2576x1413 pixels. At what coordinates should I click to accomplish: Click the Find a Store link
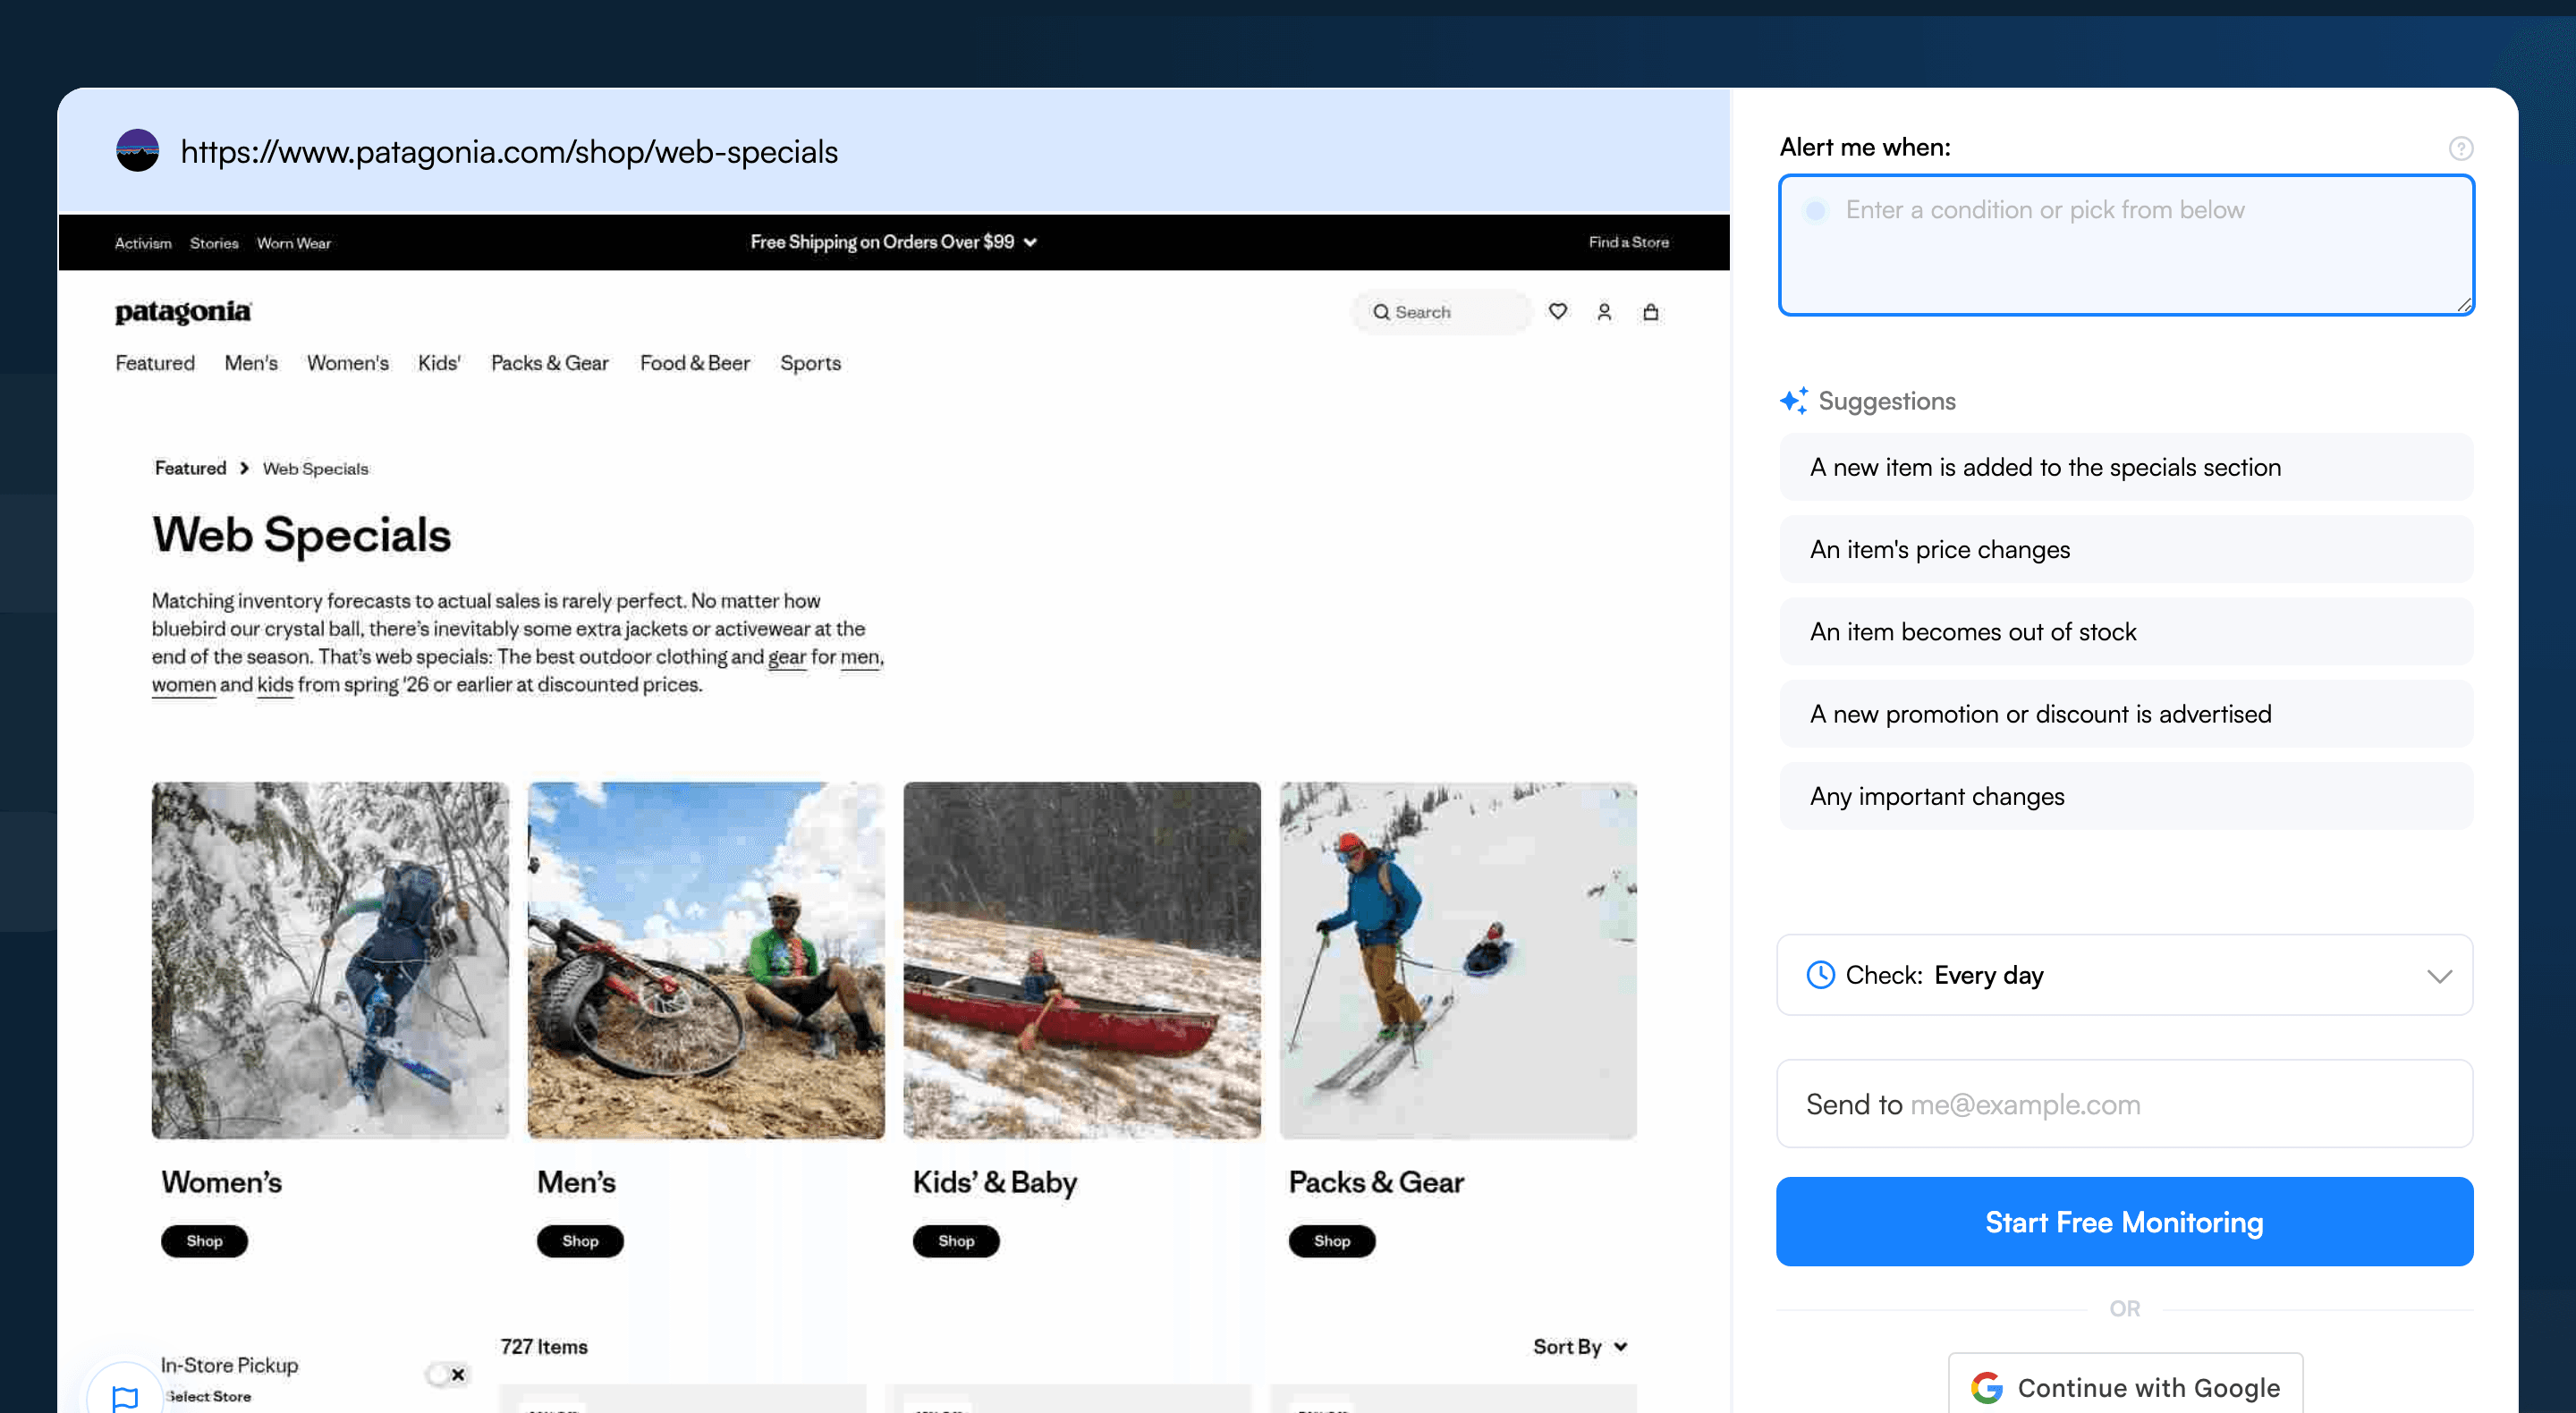pos(1628,242)
